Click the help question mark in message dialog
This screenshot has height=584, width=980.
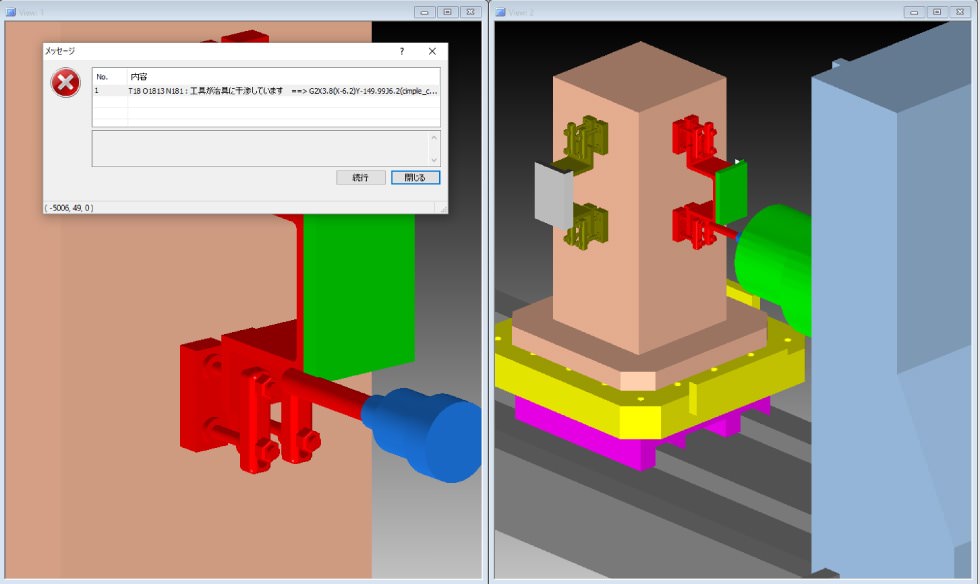[x=402, y=51]
